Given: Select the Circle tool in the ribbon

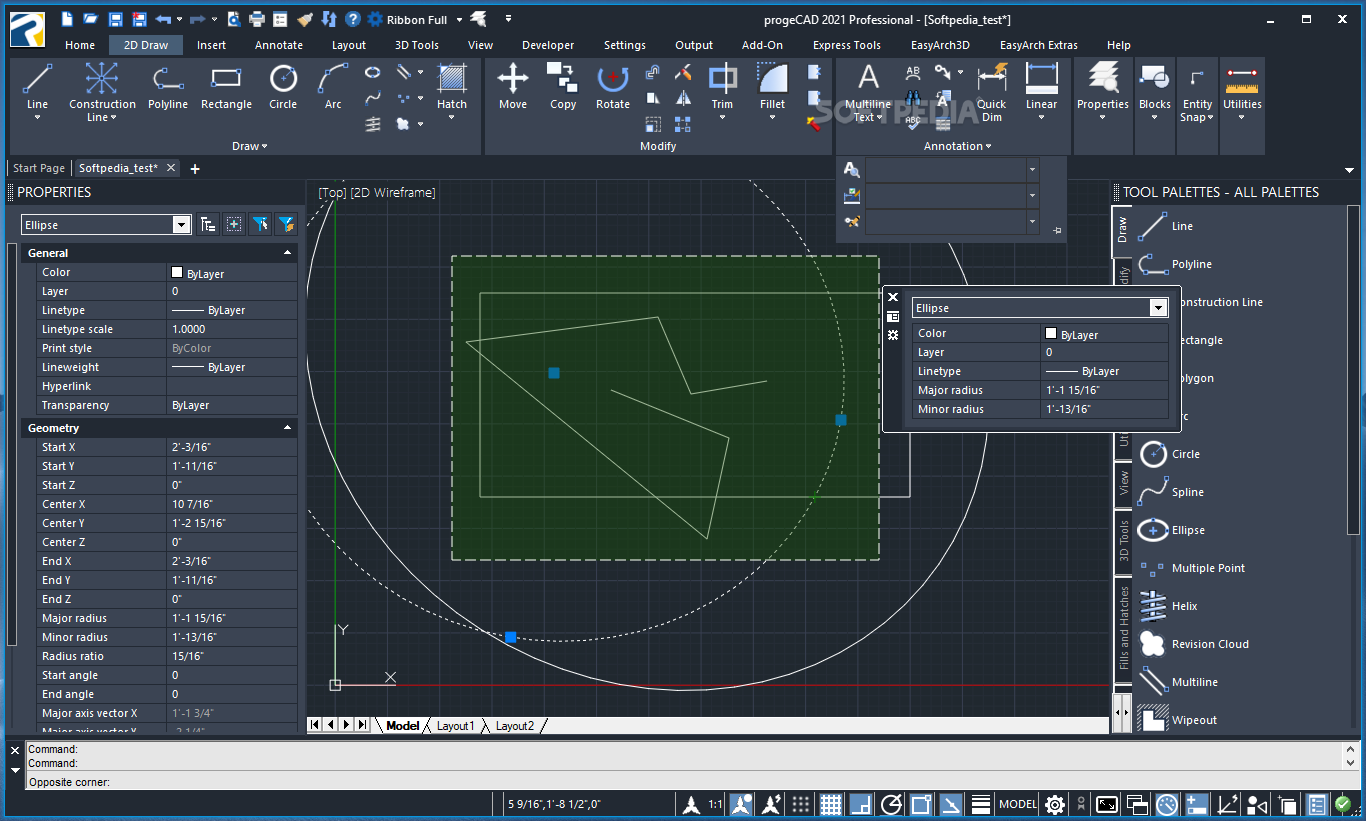Looking at the screenshot, I should pyautogui.click(x=283, y=86).
